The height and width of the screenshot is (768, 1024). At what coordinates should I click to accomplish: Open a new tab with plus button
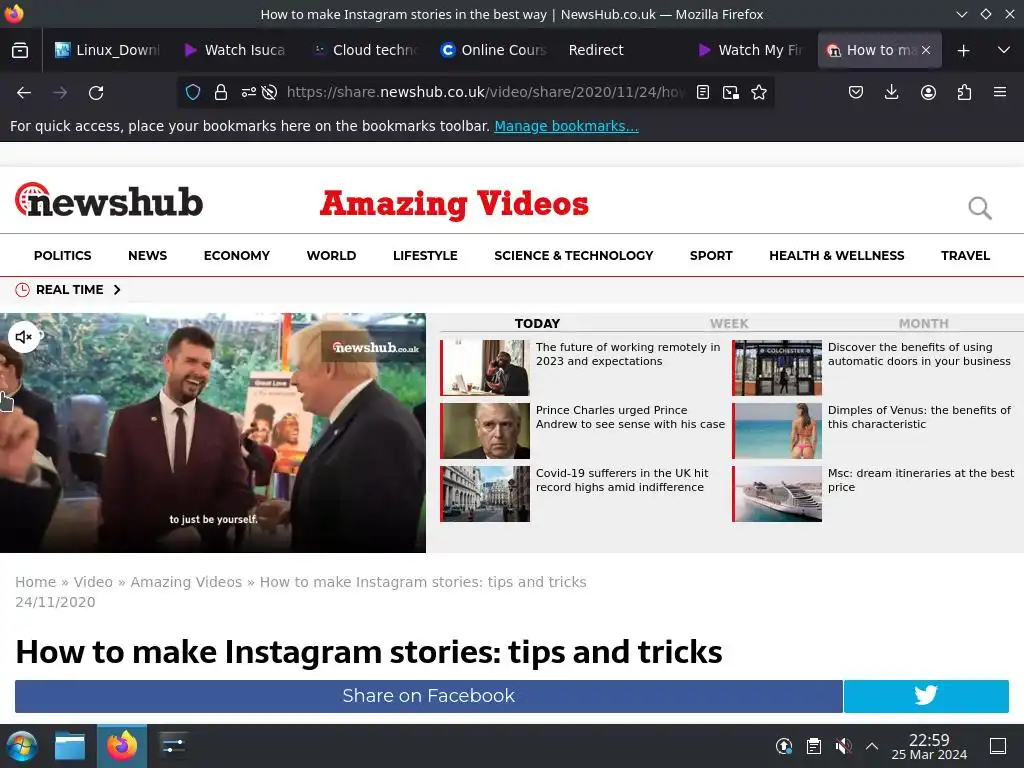963,50
